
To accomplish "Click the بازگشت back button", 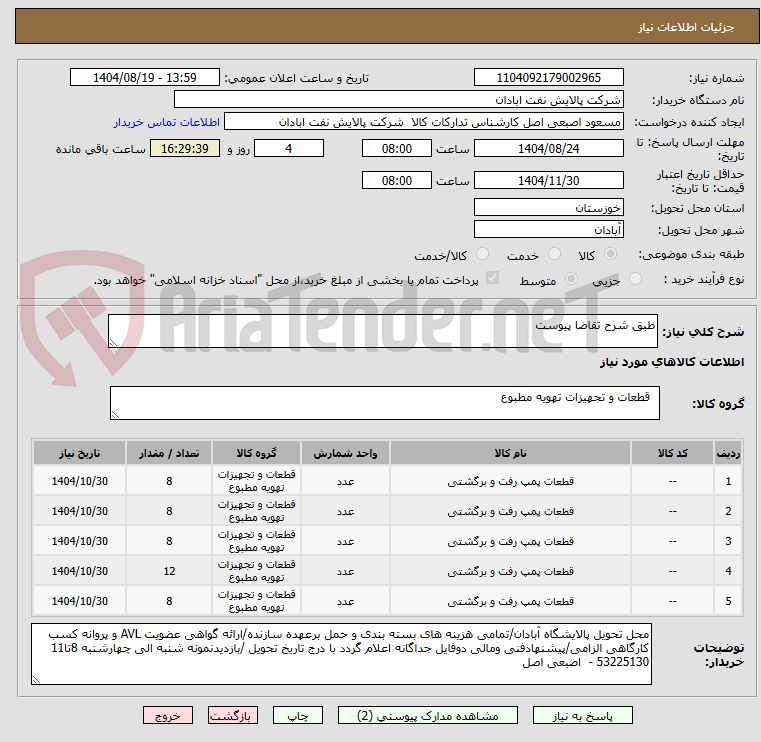I will pyautogui.click(x=232, y=715).
